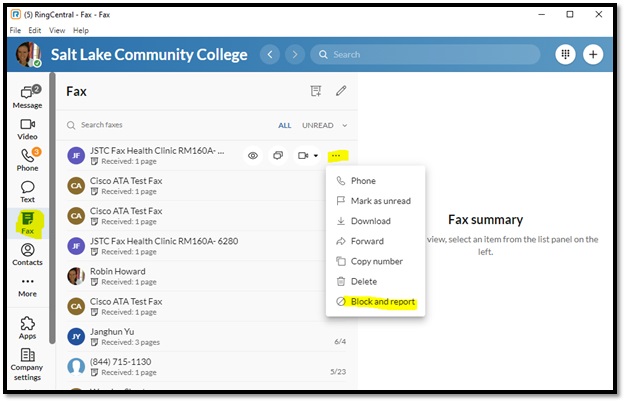Select Forward in the context menu

tap(375, 241)
